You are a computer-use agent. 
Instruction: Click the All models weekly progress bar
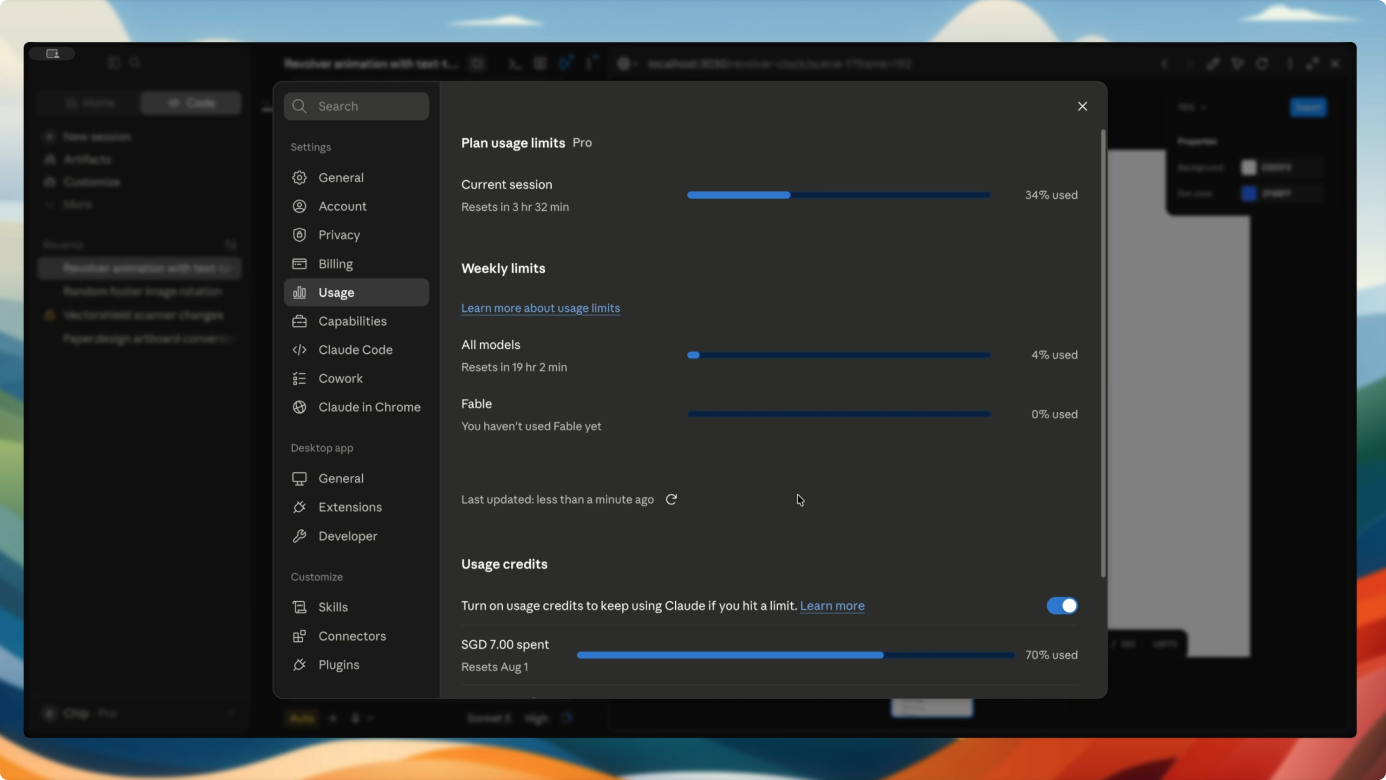coord(838,355)
